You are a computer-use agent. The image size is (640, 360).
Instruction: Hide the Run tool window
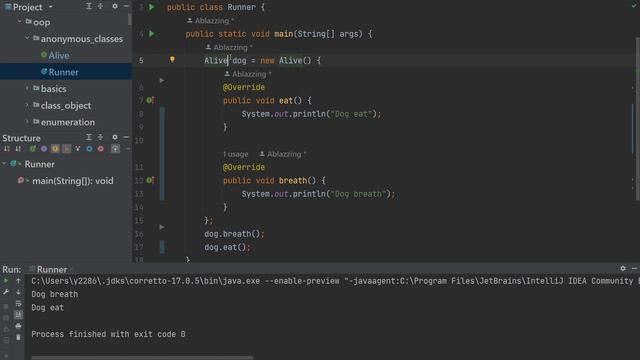coord(634,269)
